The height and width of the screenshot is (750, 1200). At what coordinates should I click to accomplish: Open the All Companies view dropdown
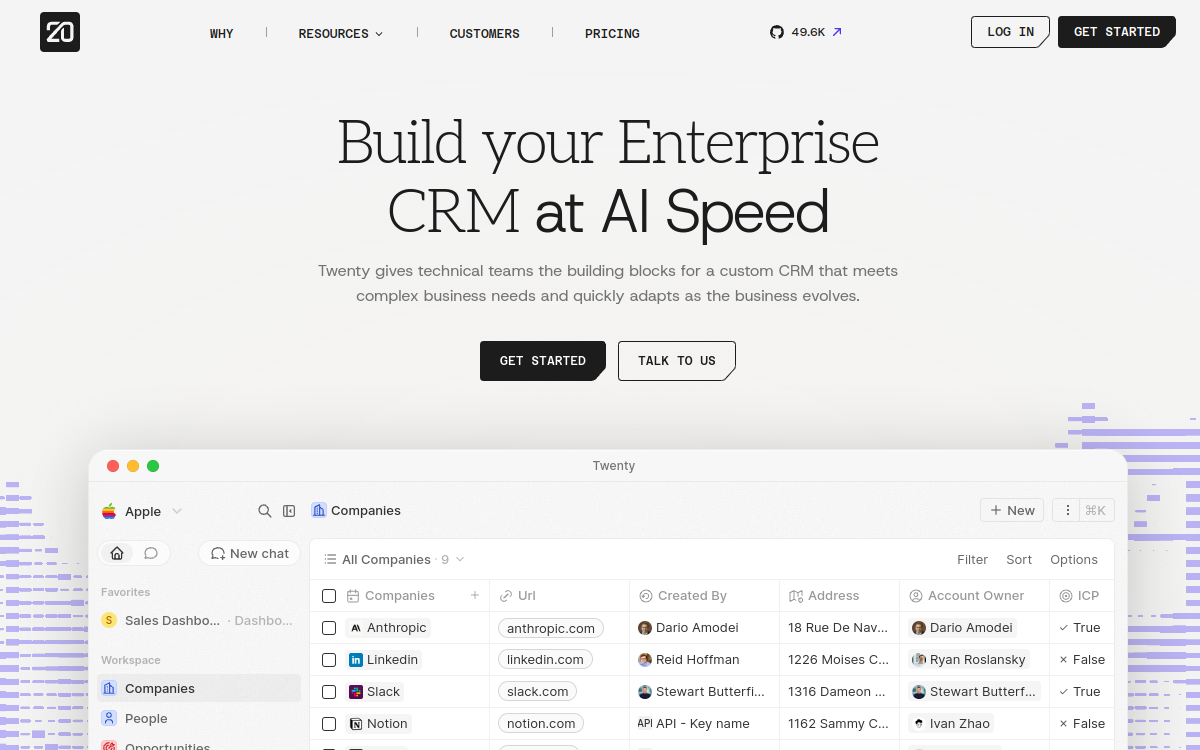pos(394,560)
